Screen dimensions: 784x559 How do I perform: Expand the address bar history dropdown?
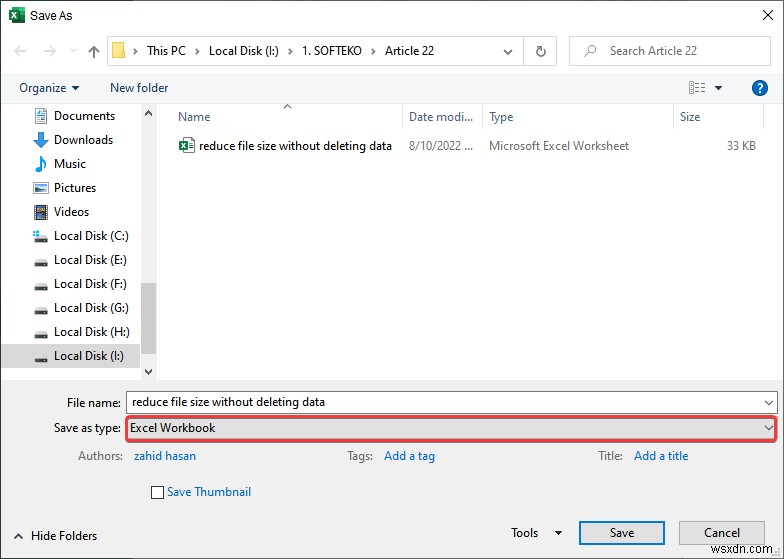[508, 51]
